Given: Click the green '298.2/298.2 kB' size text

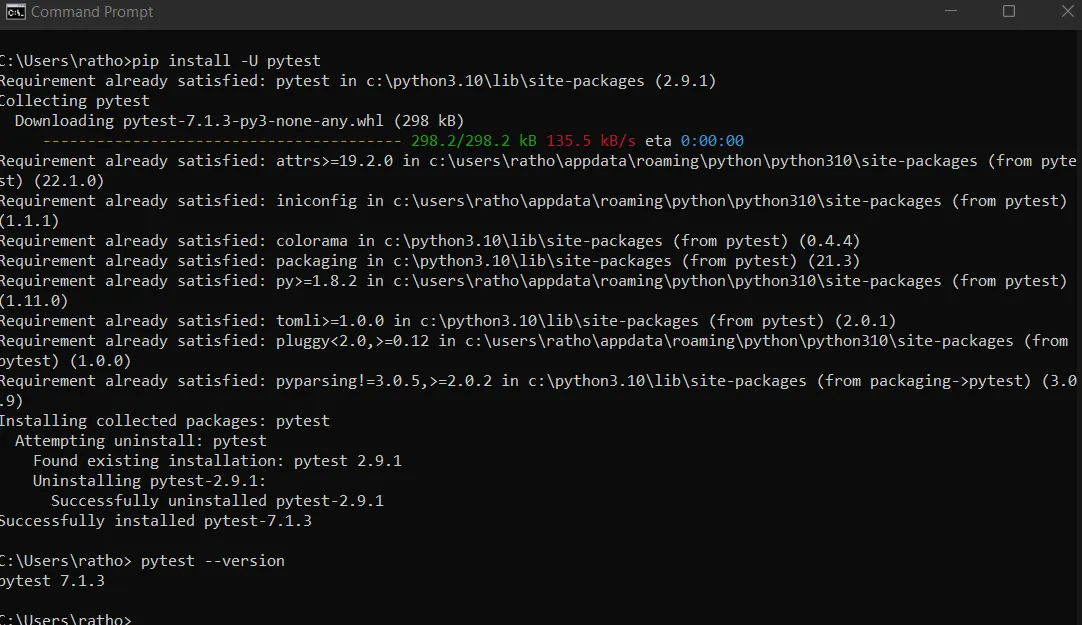Looking at the screenshot, I should (473, 141).
